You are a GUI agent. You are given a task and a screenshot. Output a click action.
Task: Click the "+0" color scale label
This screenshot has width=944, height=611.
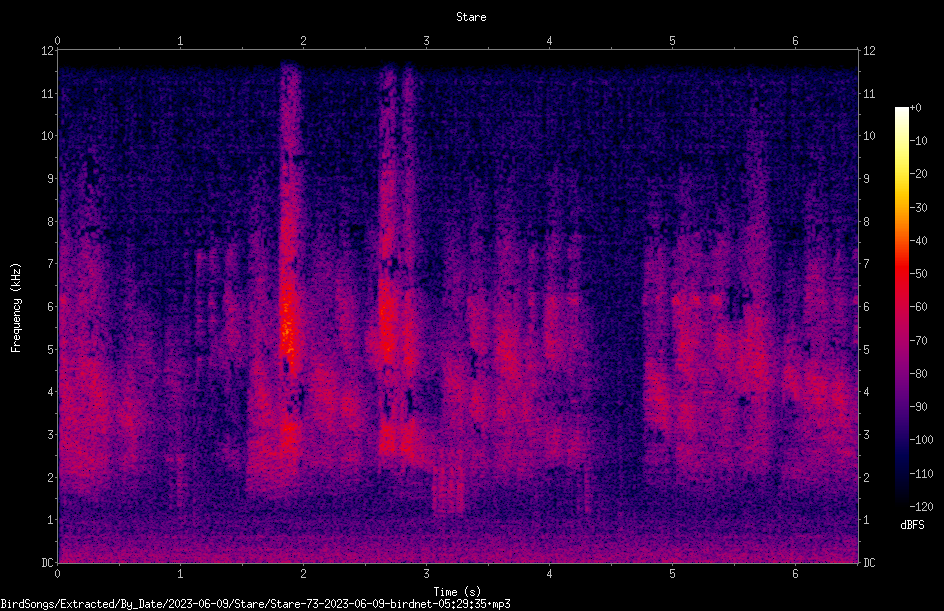point(915,108)
